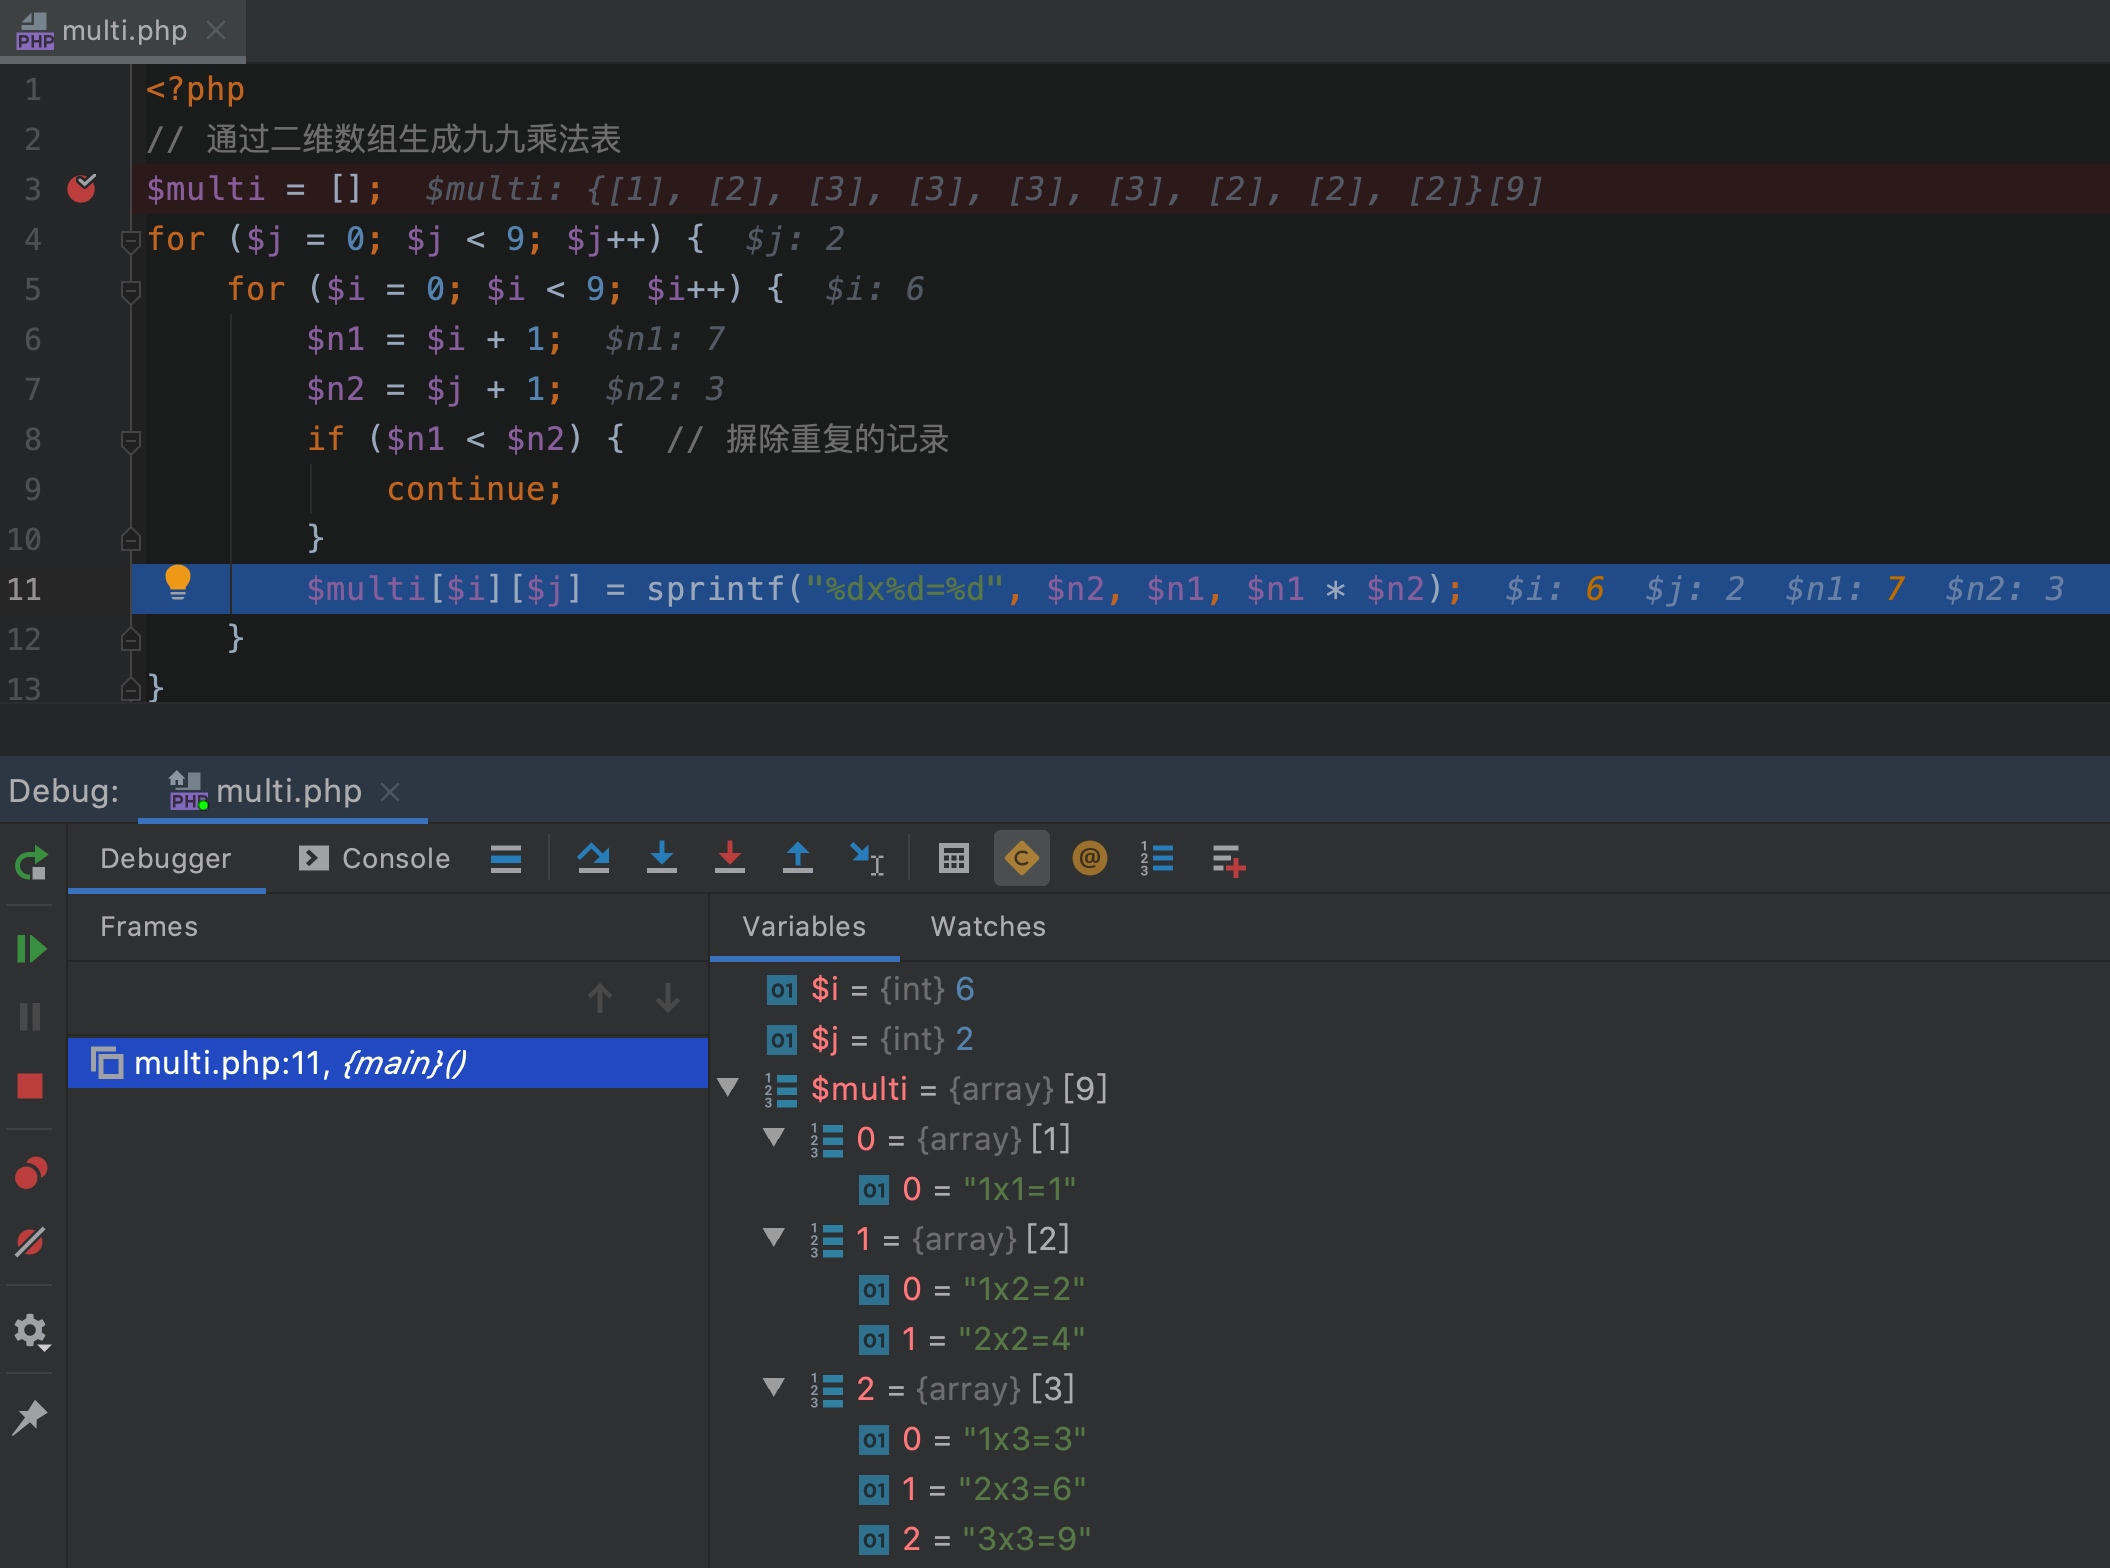2110x1568 pixels.
Task: Collapse array element 0 of $multi
Action: point(774,1138)
